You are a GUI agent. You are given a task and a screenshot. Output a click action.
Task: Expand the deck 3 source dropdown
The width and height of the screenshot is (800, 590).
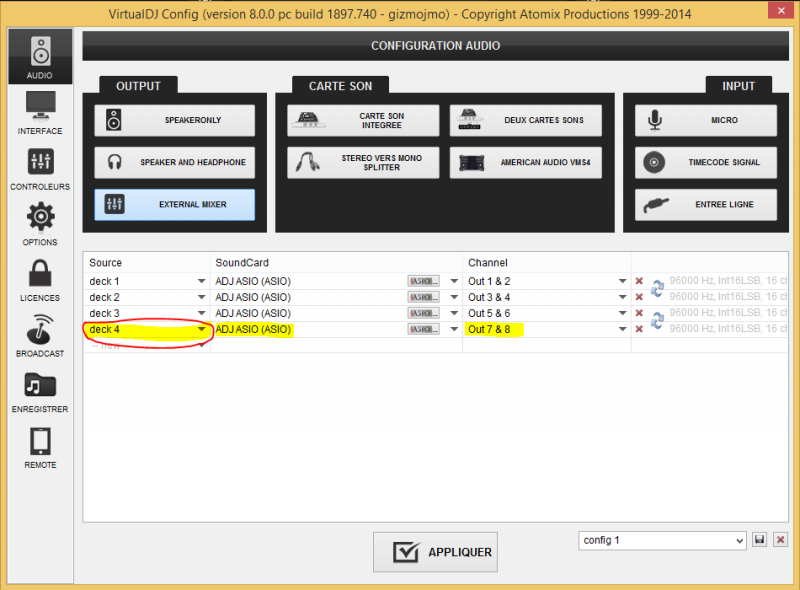[x=202, y=313]
